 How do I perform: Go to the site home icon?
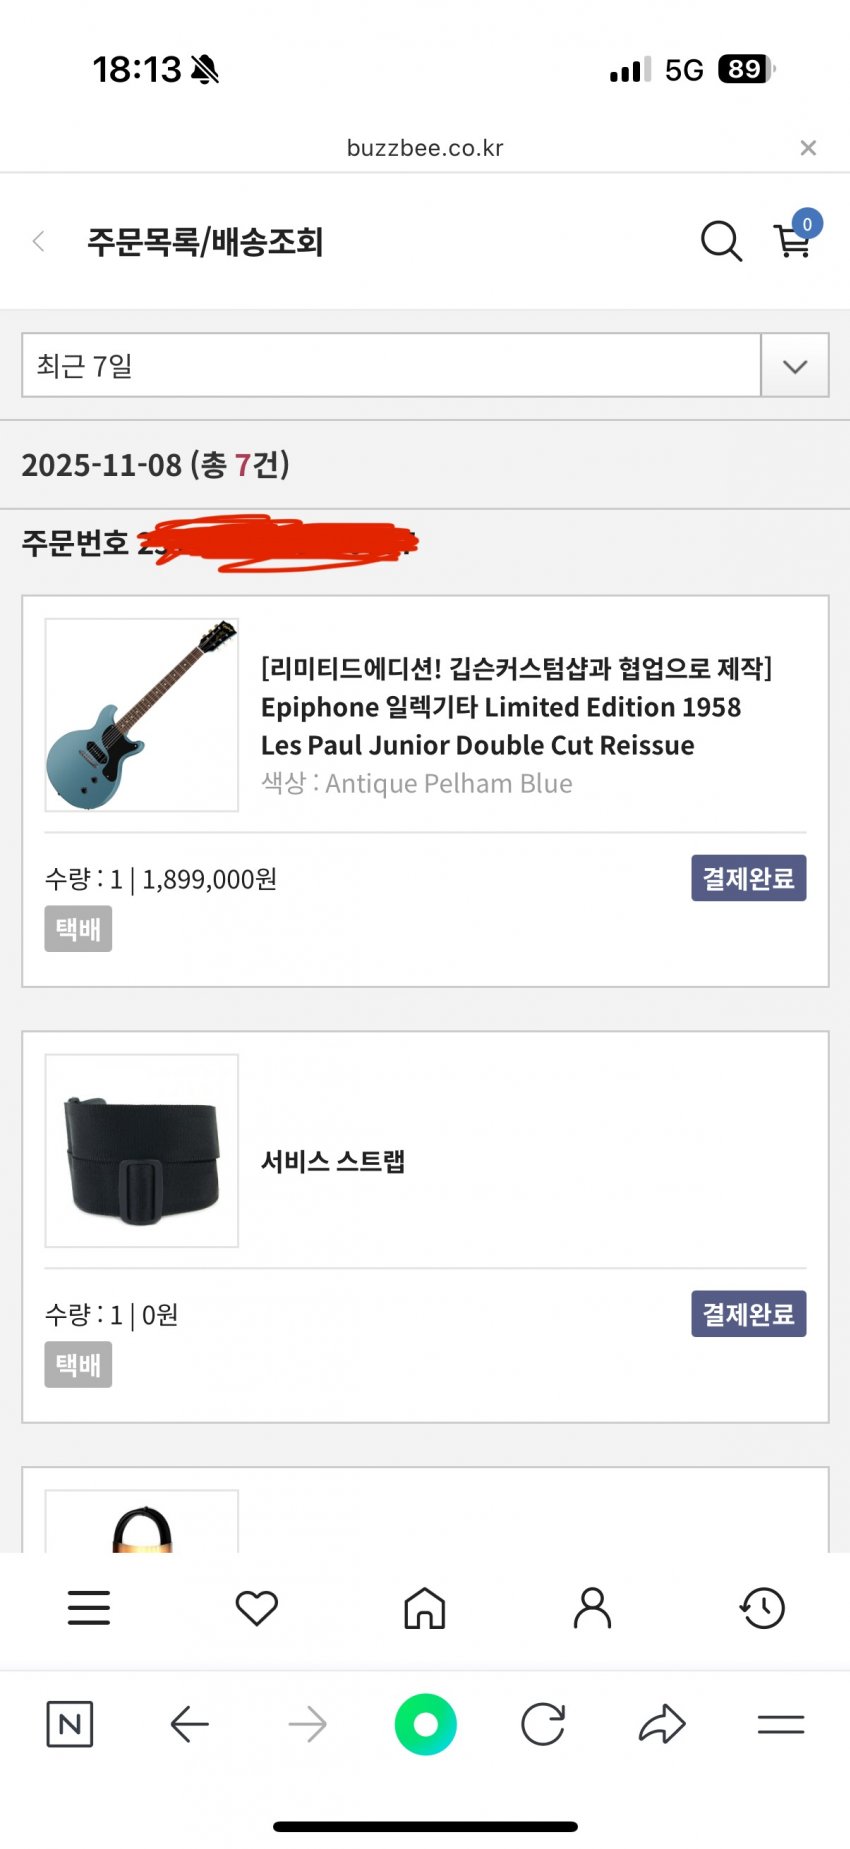coord(425,1608)
